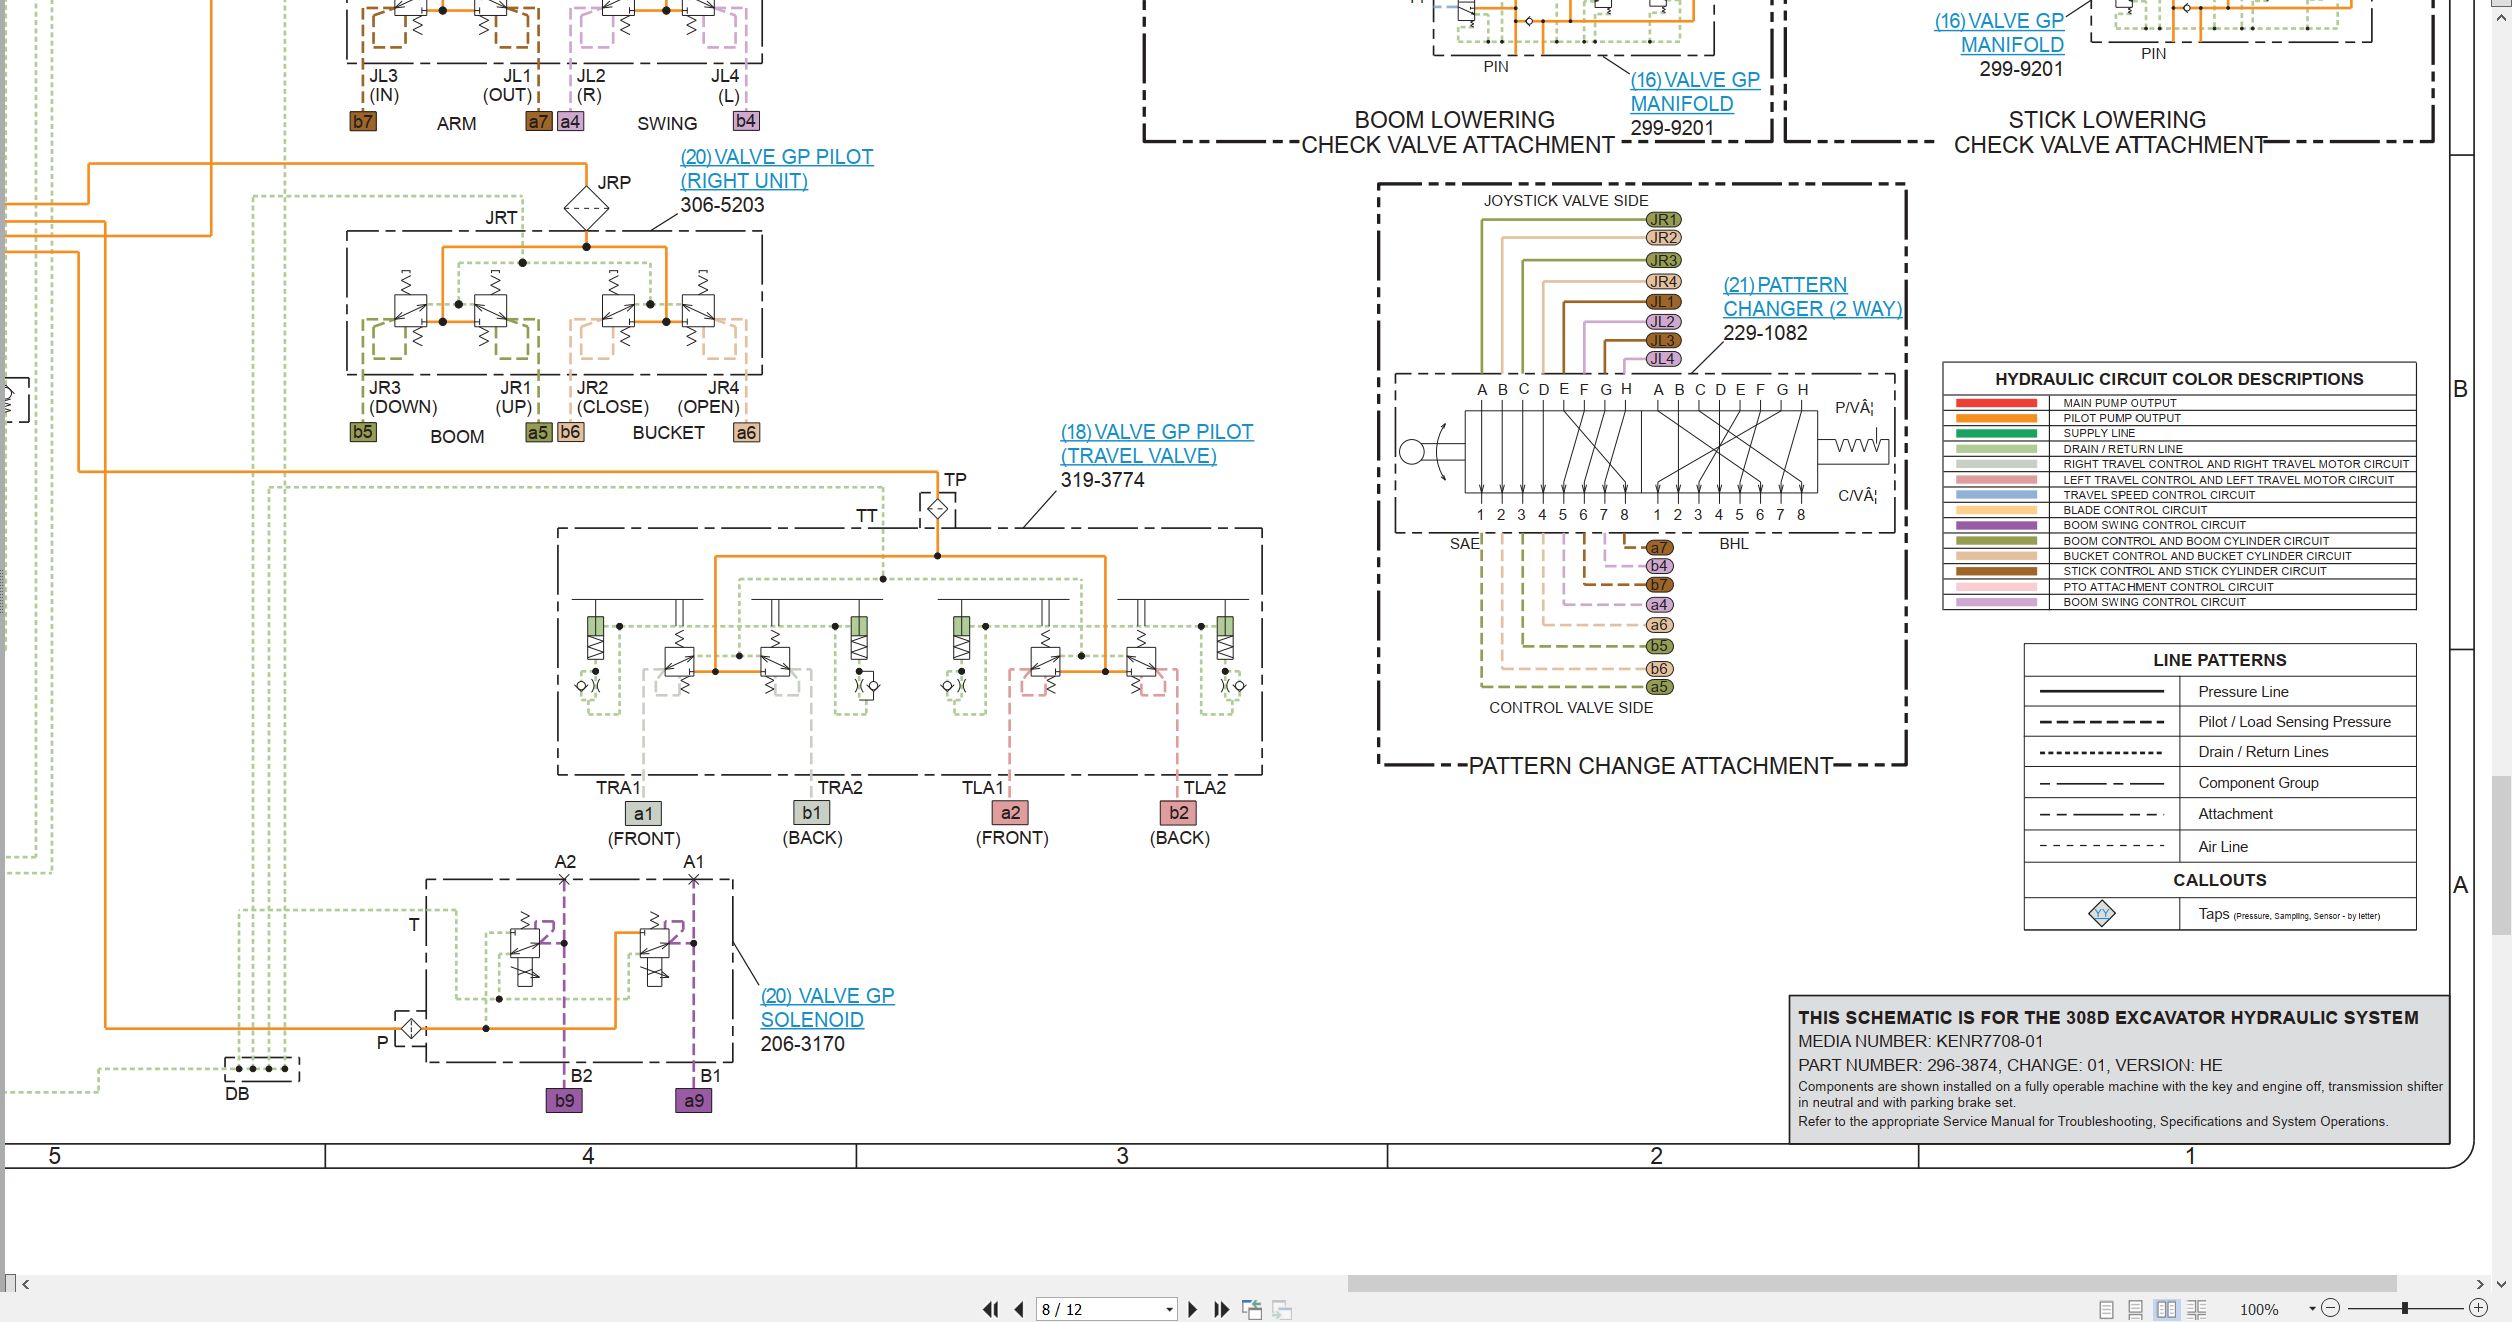Click the go to next view icon
The height and width of the screenshot is (1322, 2512).
pyautogui.click(x=1282, y=1309)
